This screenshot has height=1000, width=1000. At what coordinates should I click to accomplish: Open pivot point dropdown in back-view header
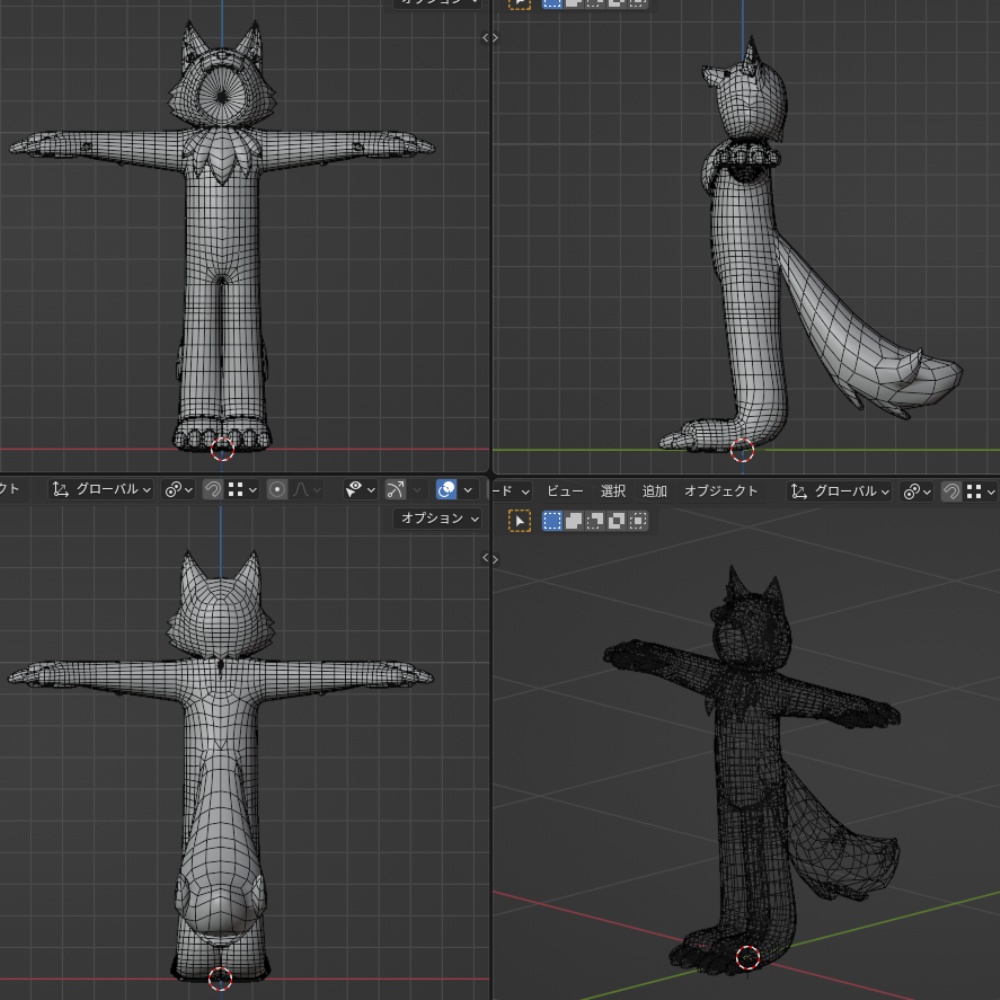(178, 490)
